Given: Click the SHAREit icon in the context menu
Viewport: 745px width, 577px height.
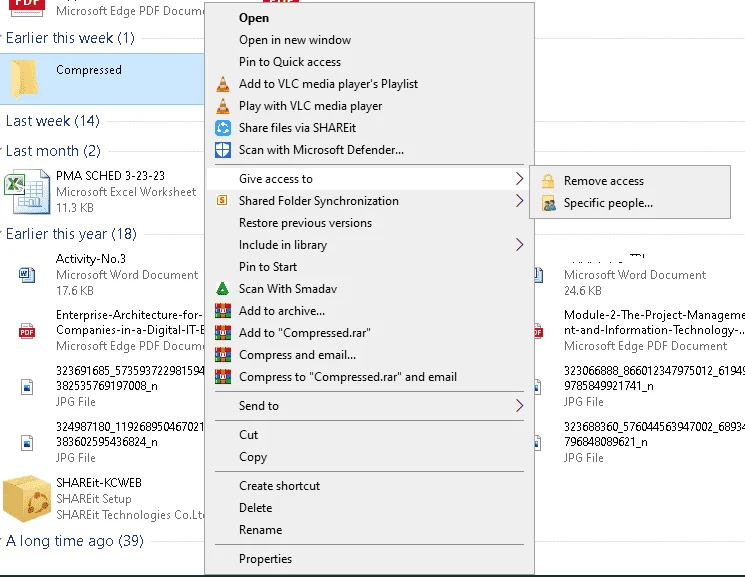Looking at the screenshot, I should point(222,128).
